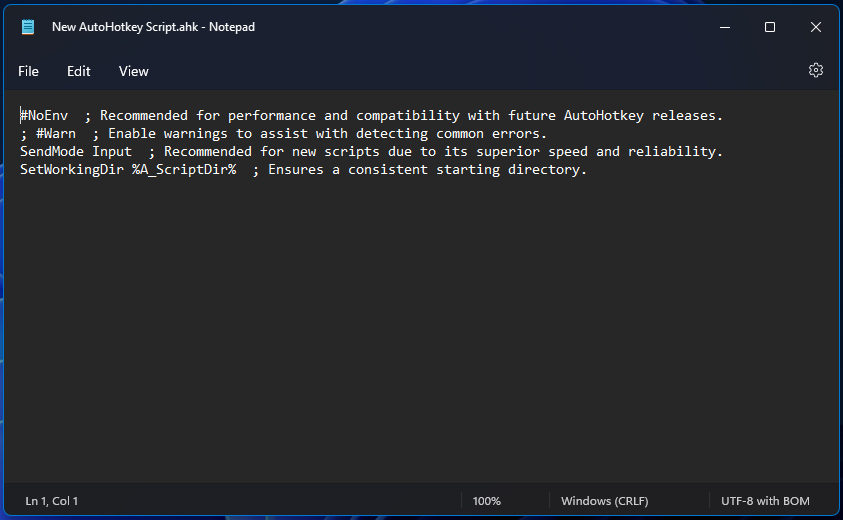Click the UTF-8 with BOM encoding indicator
843x520 pixels.
pos(765,501)
